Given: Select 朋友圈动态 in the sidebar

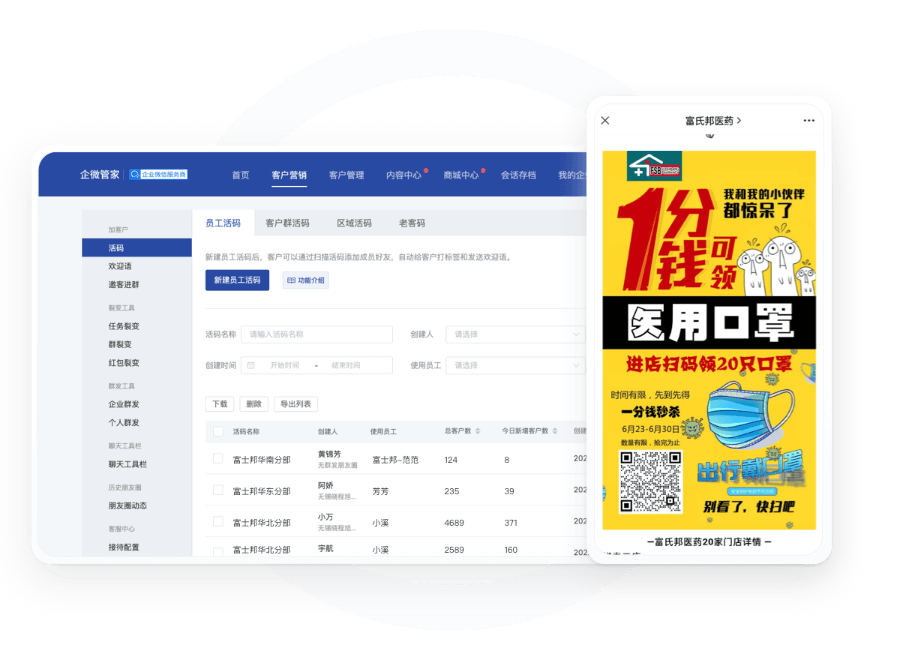Looking at the screenshot, I should pyautogui.click(x=127, y=506).
